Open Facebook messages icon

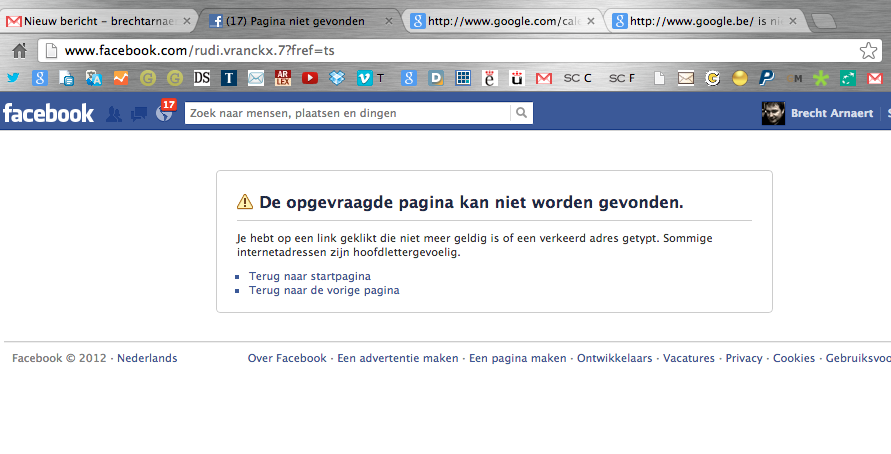tap(139, 114)
